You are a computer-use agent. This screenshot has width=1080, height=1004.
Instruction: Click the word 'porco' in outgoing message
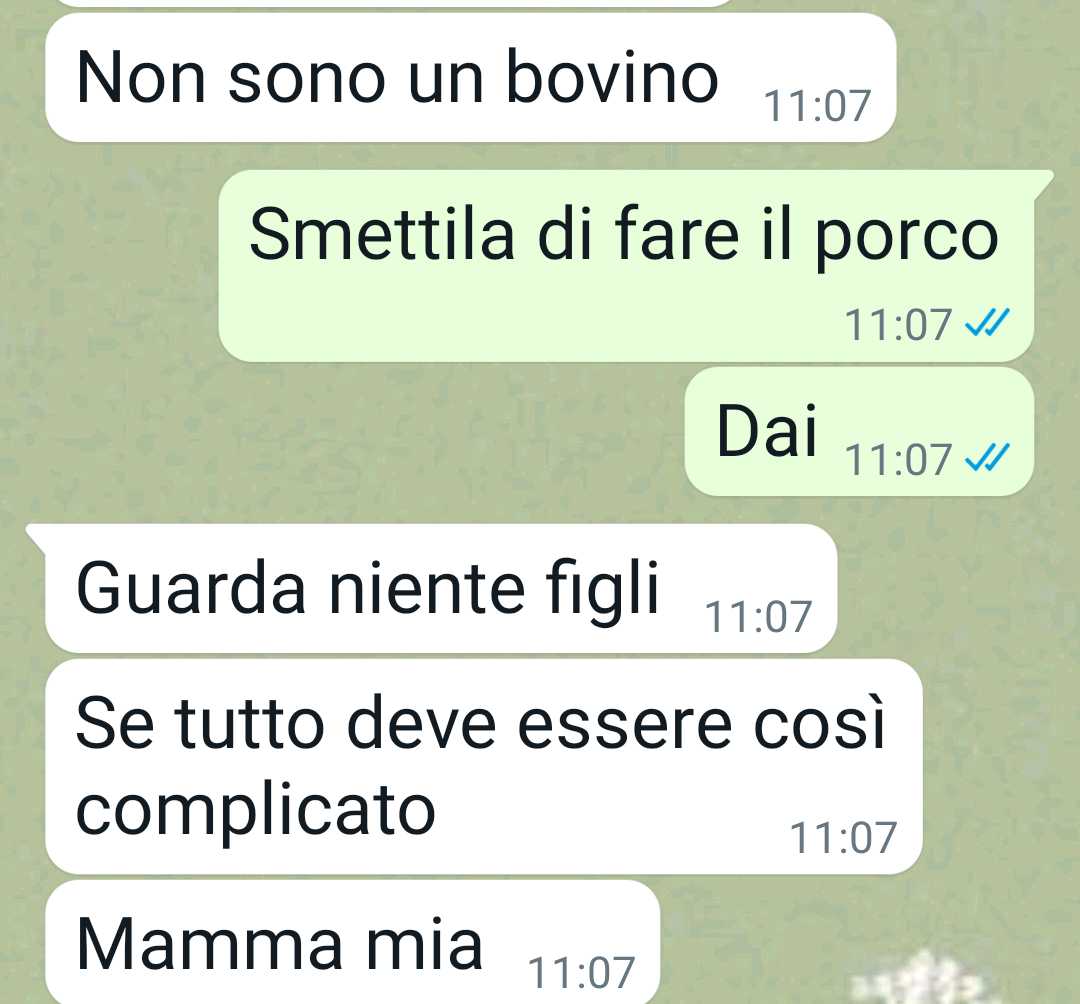[907, 238]
